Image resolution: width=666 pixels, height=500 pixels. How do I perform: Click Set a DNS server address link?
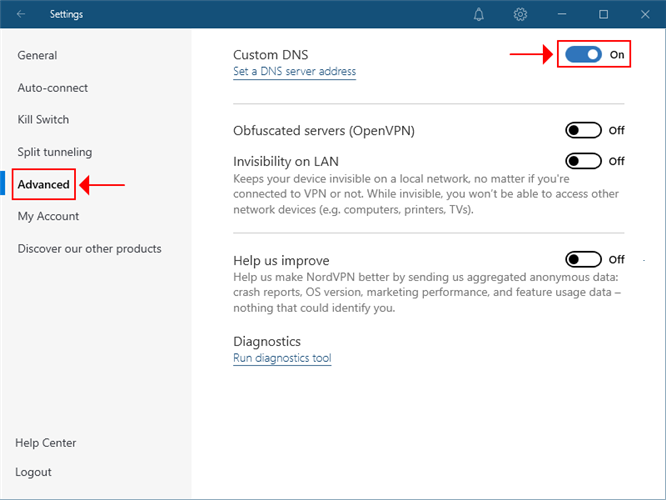(294, 72)
